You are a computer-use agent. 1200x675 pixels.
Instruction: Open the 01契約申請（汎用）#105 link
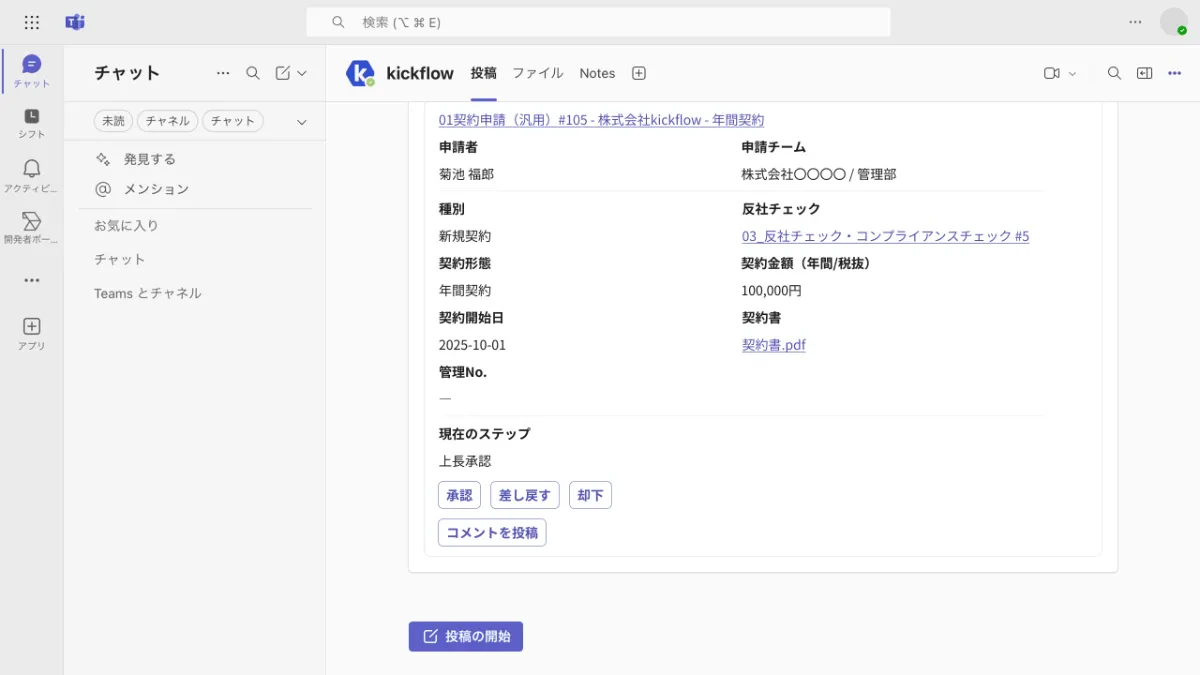601,120
